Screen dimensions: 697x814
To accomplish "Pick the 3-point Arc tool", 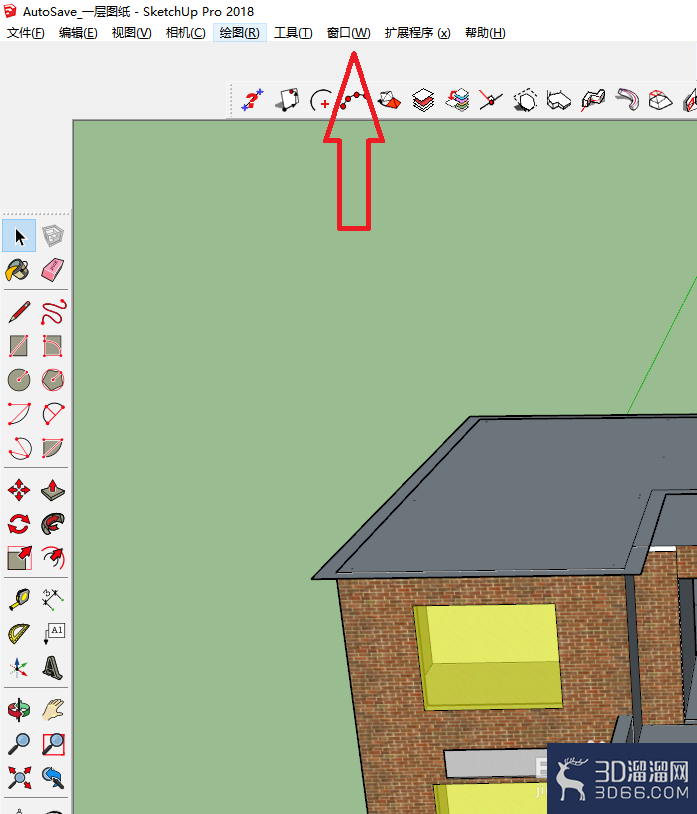I will [x=20, y=448].
